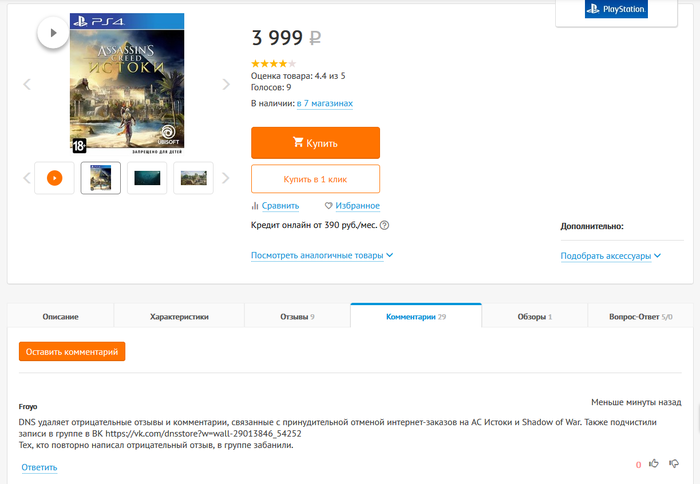The width and height of the screenshot is (700, 484).
Task: Play the product video overlay button
Action: click(53, 33)
